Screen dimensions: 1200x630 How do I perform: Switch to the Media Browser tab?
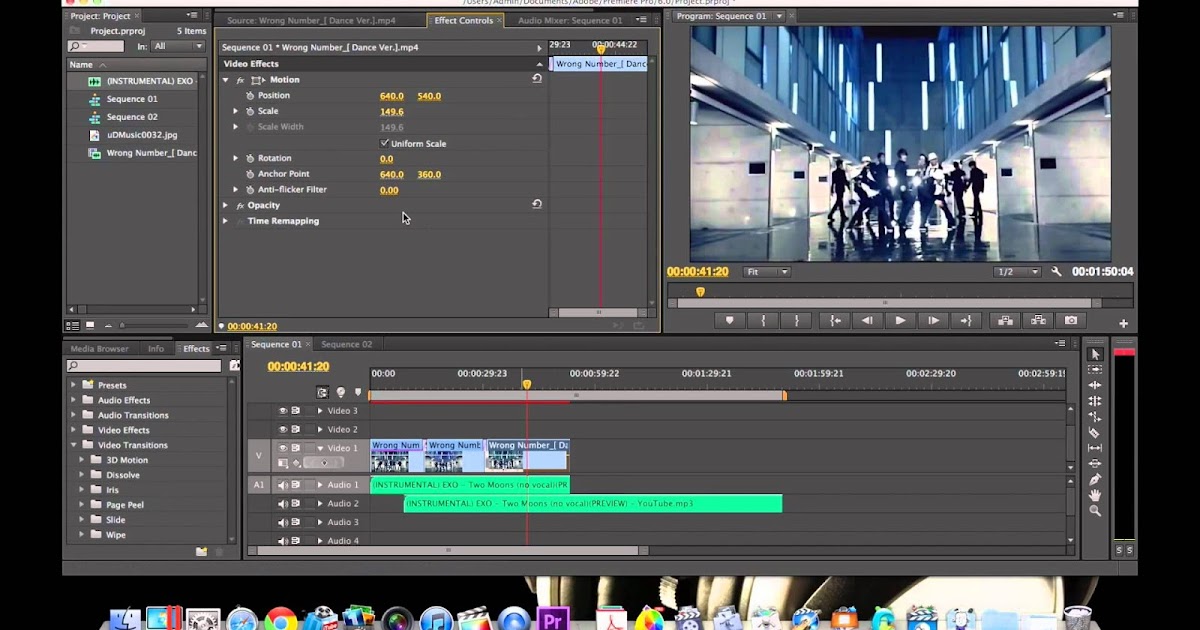click(x=99, y=348)
